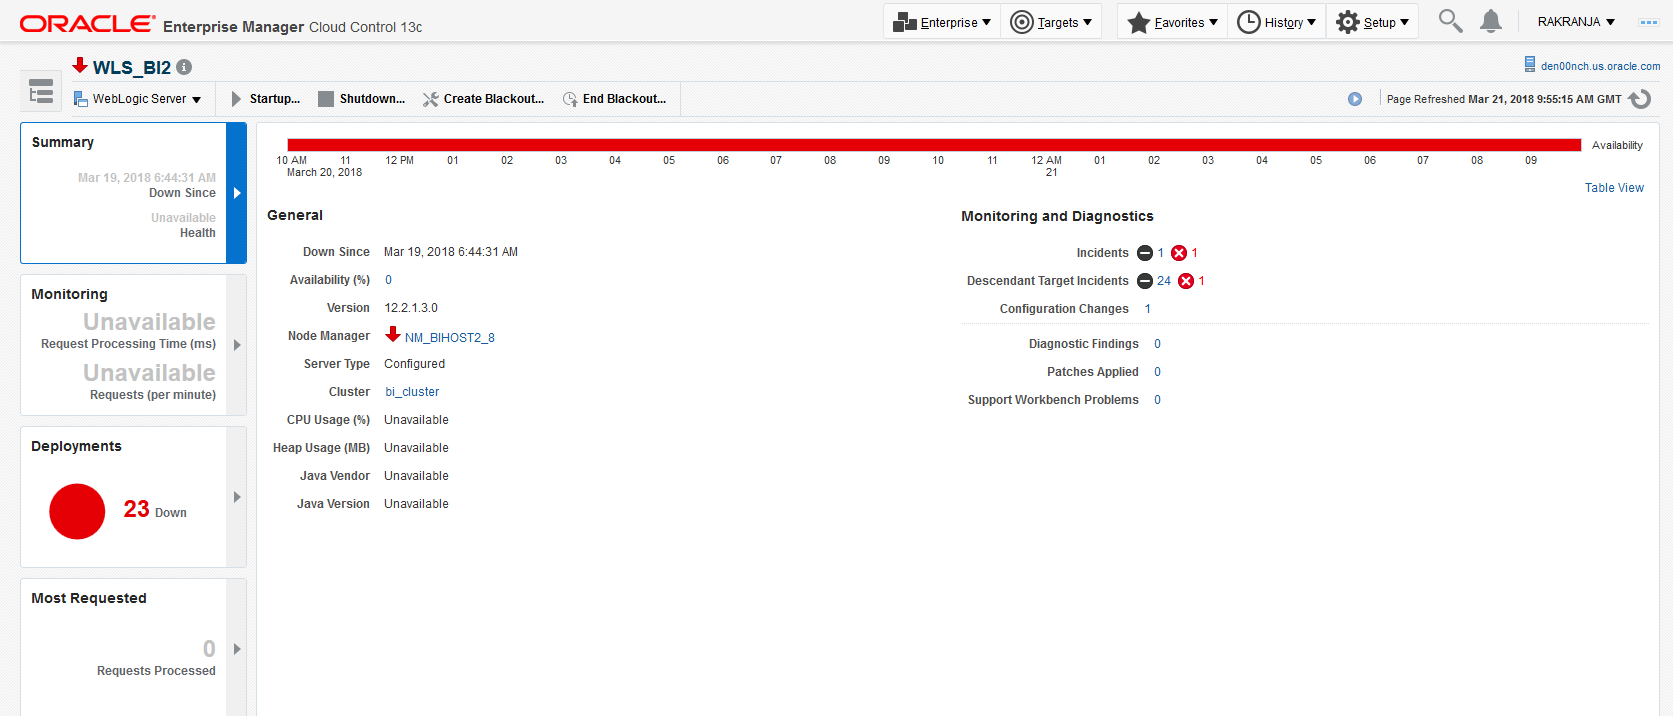Click the auto-refresh play icon
The image size is (1673, 716).
(x=1355, y=99)
